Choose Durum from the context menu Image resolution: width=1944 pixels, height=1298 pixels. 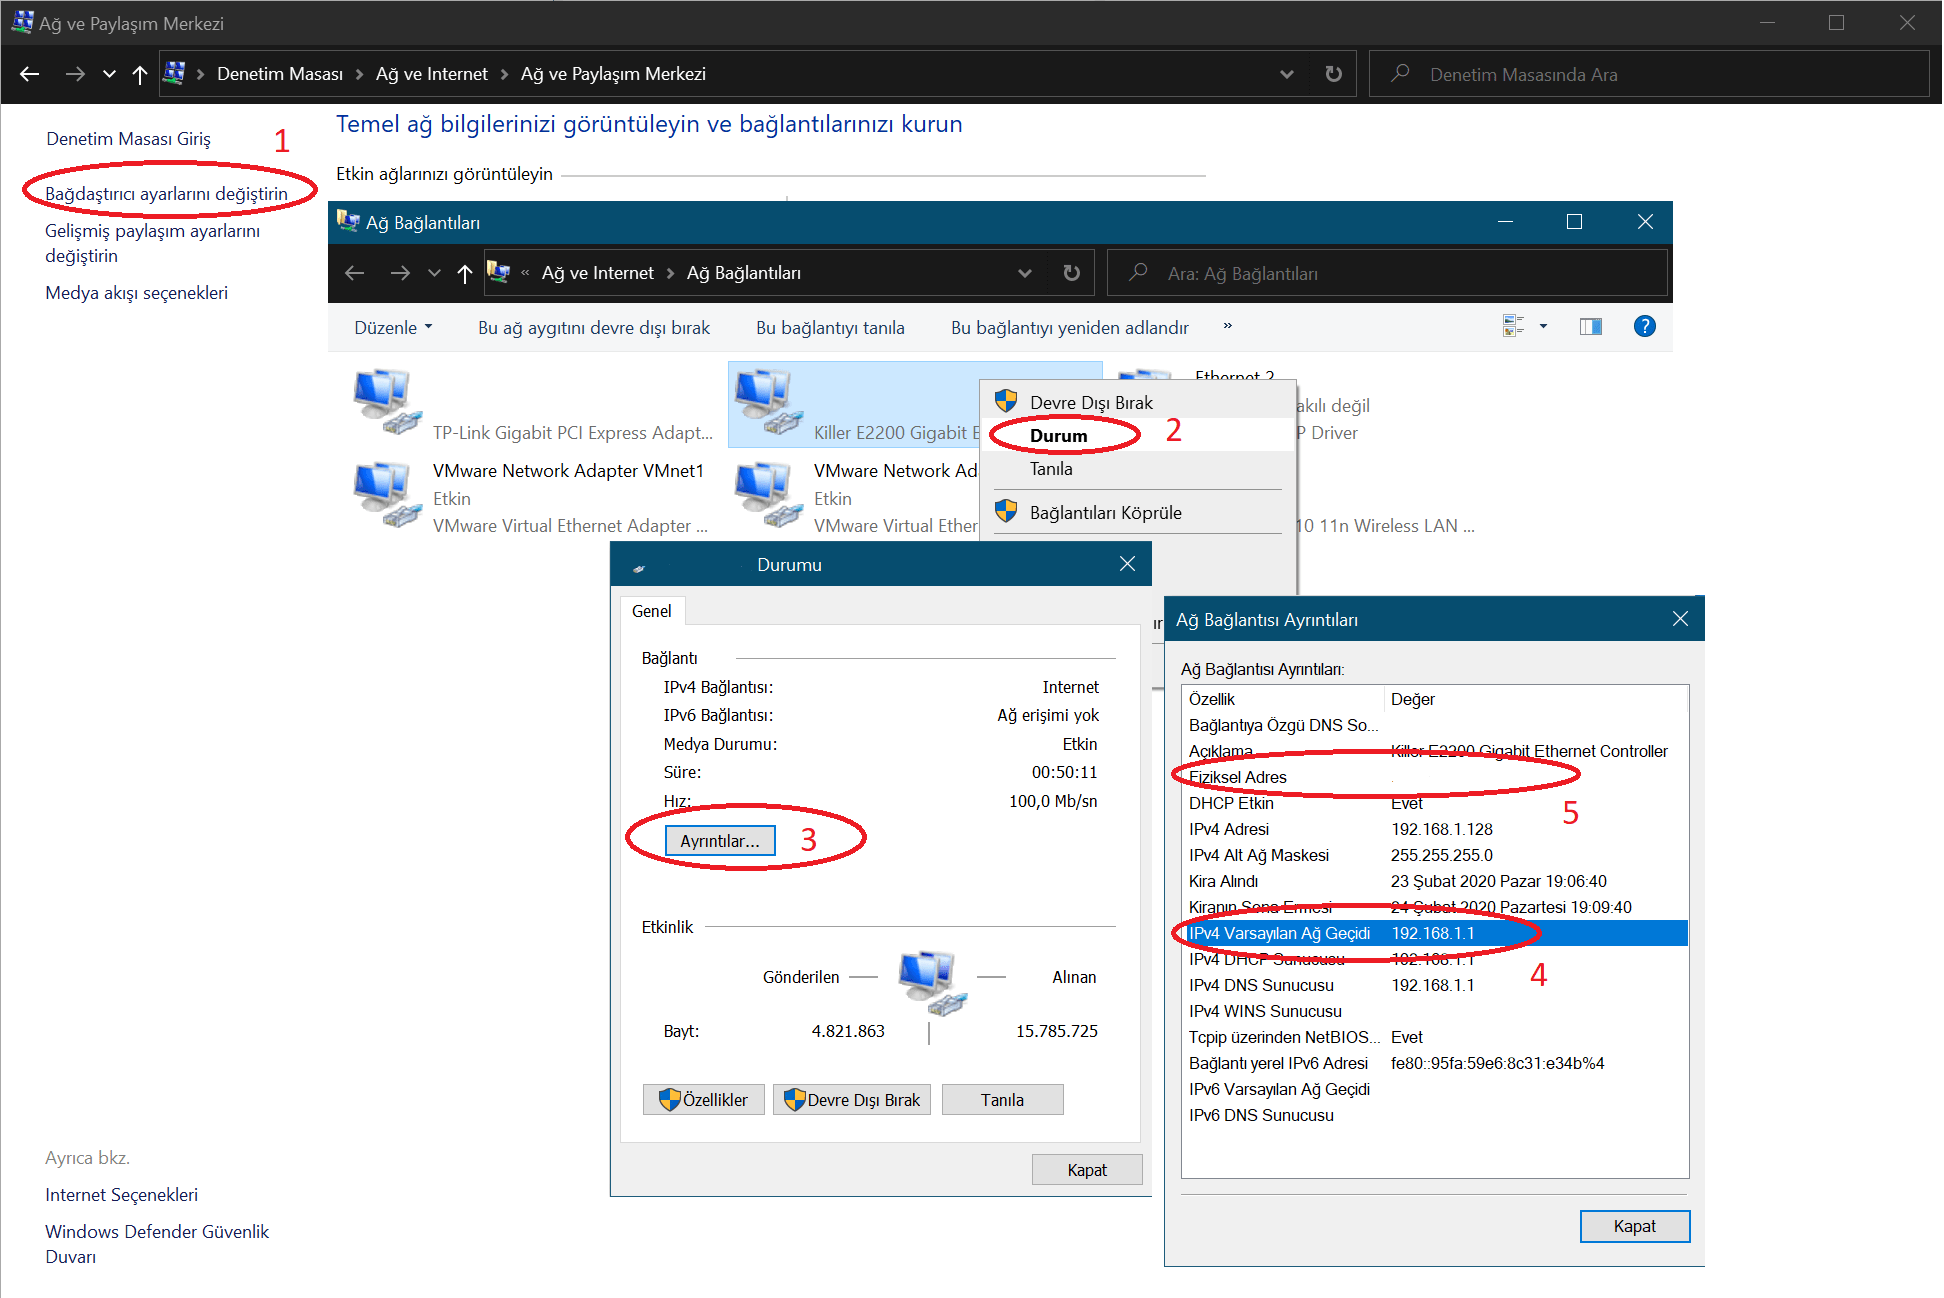click(x=1058, y=435)
